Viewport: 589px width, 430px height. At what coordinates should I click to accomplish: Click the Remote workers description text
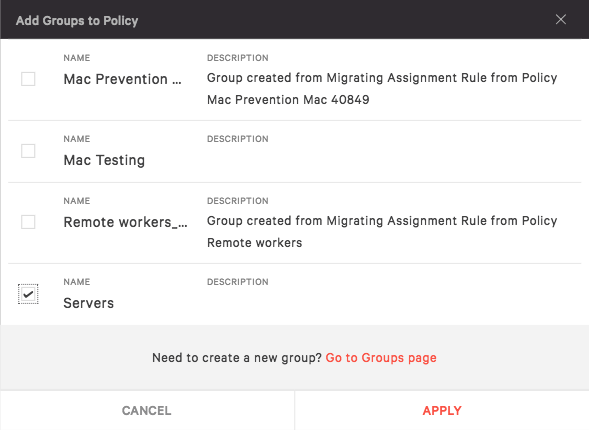[254, 243]
